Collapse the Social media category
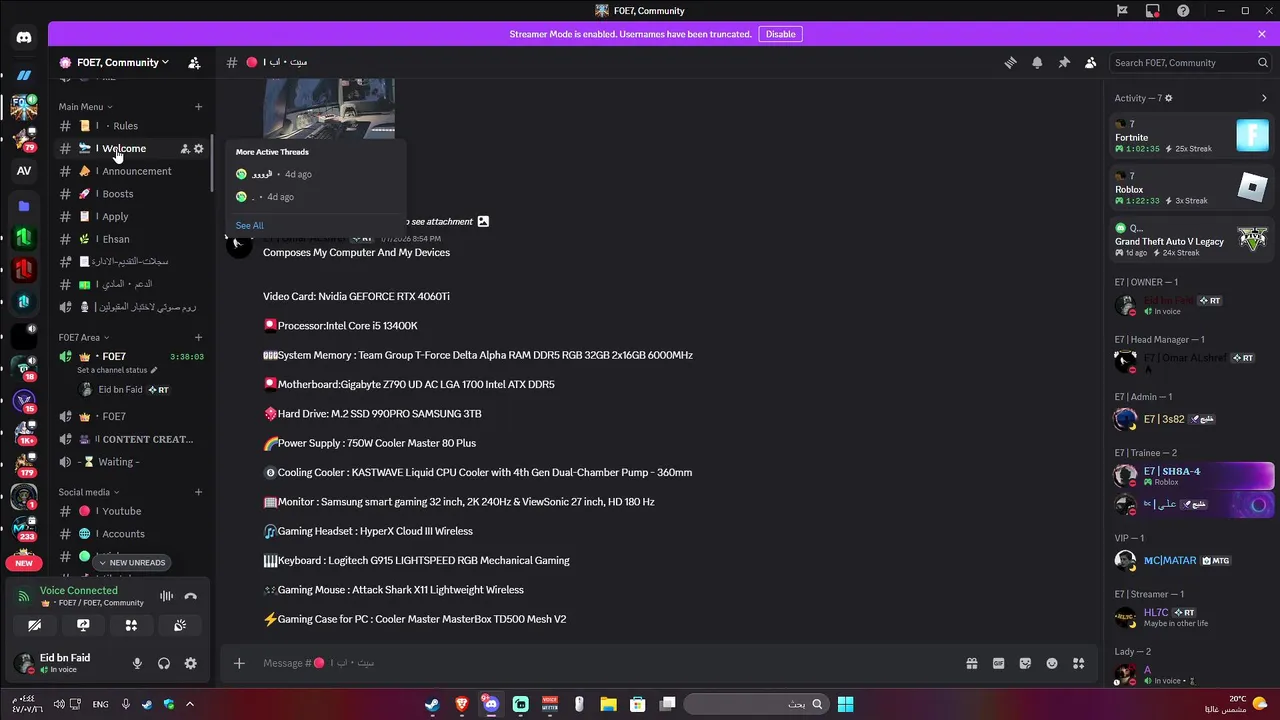Viewport: 1280px width, 720px height. tap(89, 492)
